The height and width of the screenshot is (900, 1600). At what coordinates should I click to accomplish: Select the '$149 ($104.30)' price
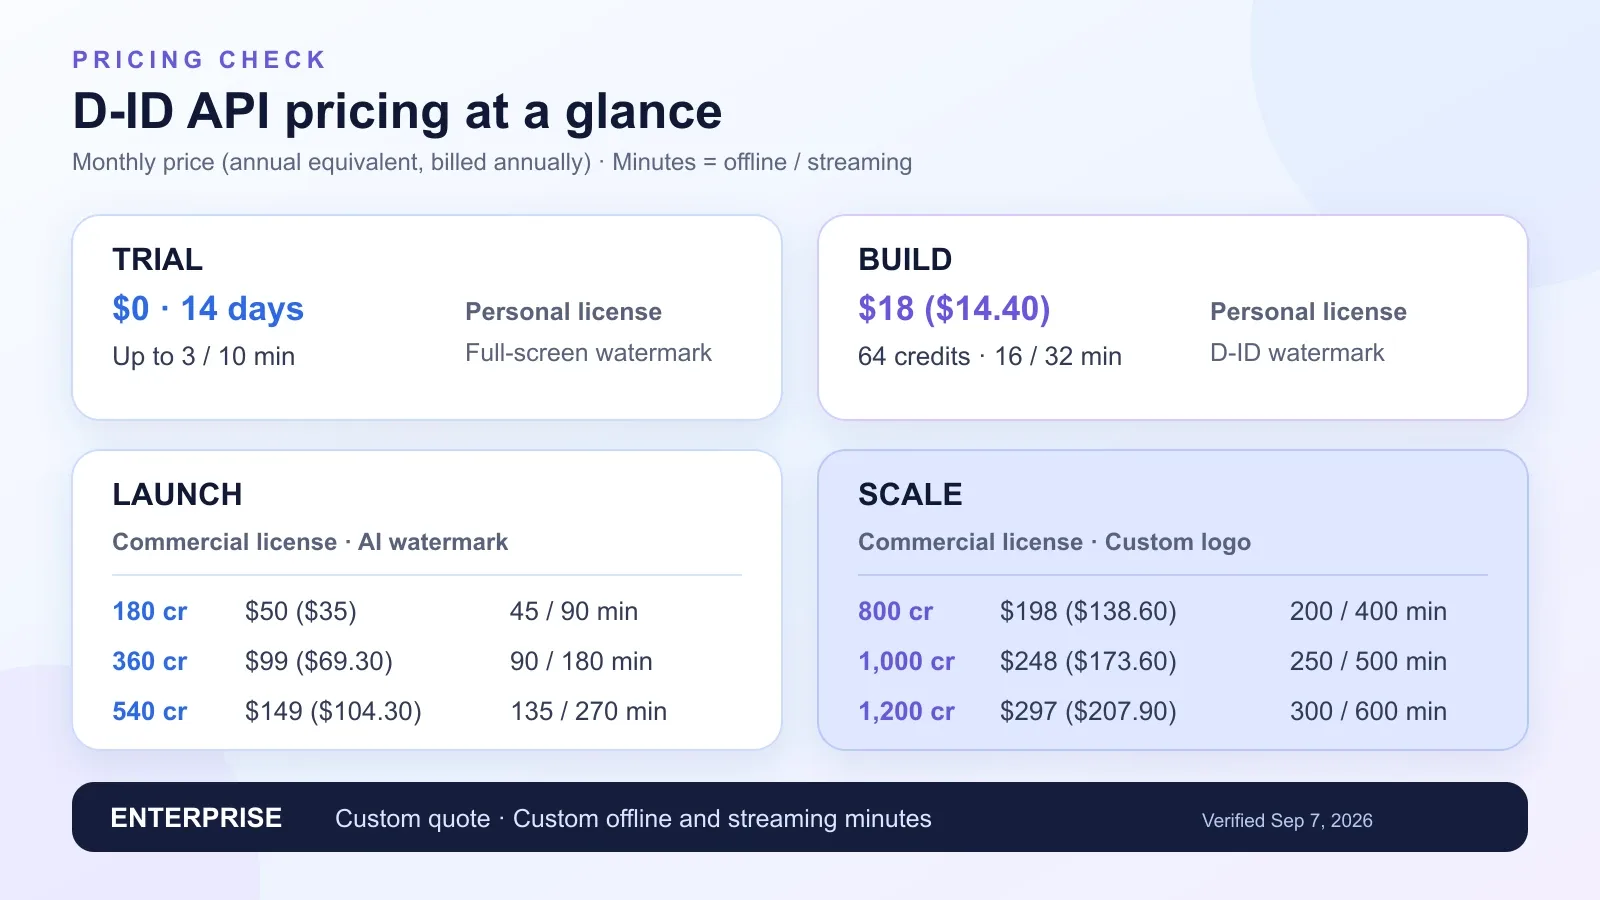click(333, 712)
